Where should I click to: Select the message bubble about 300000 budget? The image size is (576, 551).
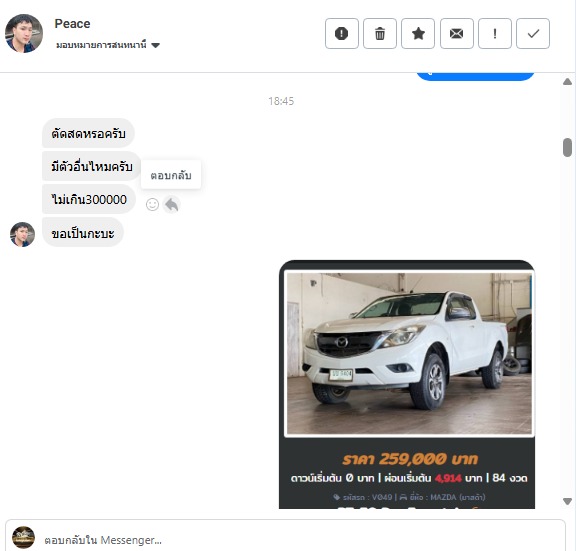(x=89, y=199)
